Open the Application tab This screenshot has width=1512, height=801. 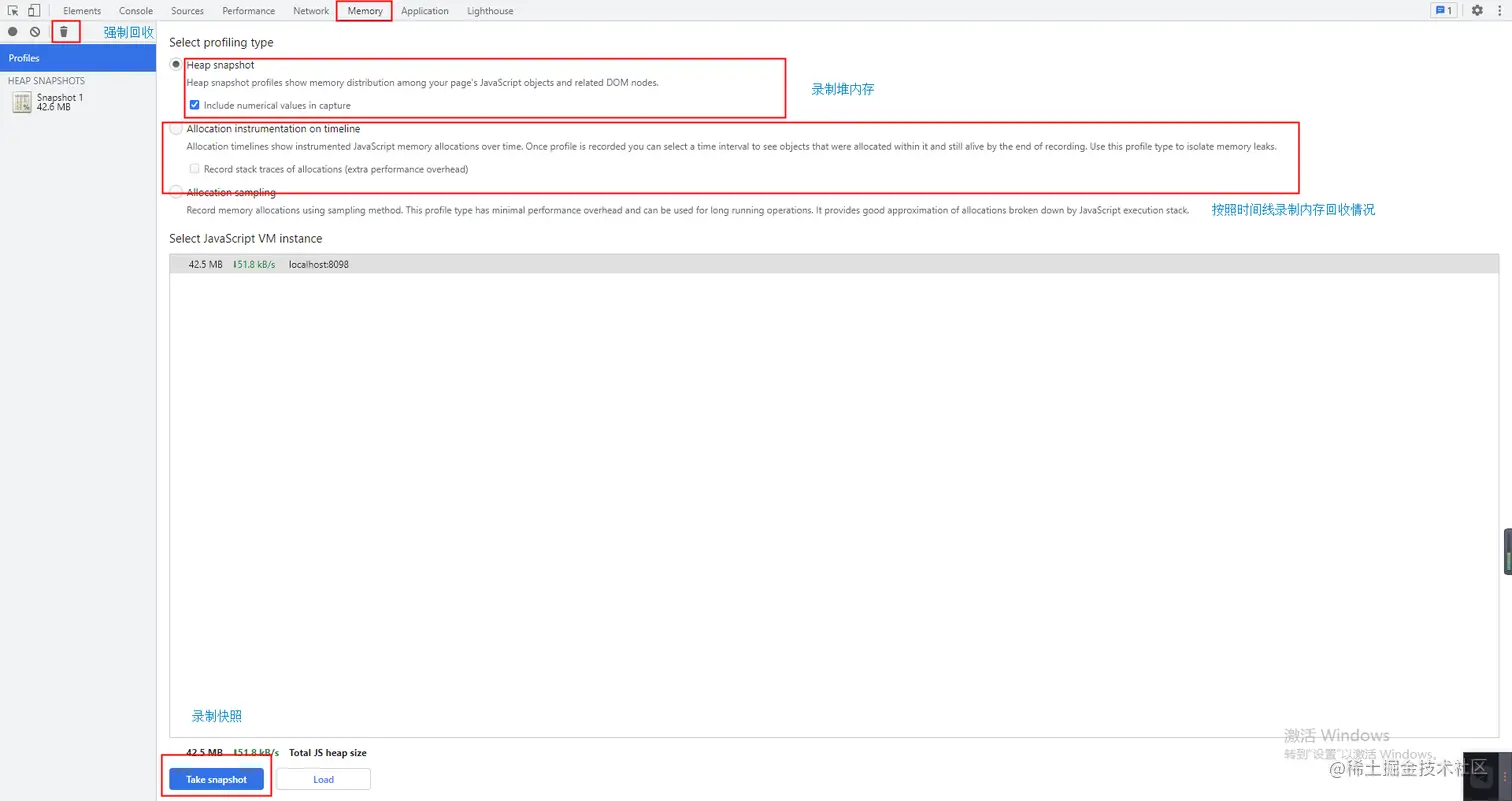[425, 11]
